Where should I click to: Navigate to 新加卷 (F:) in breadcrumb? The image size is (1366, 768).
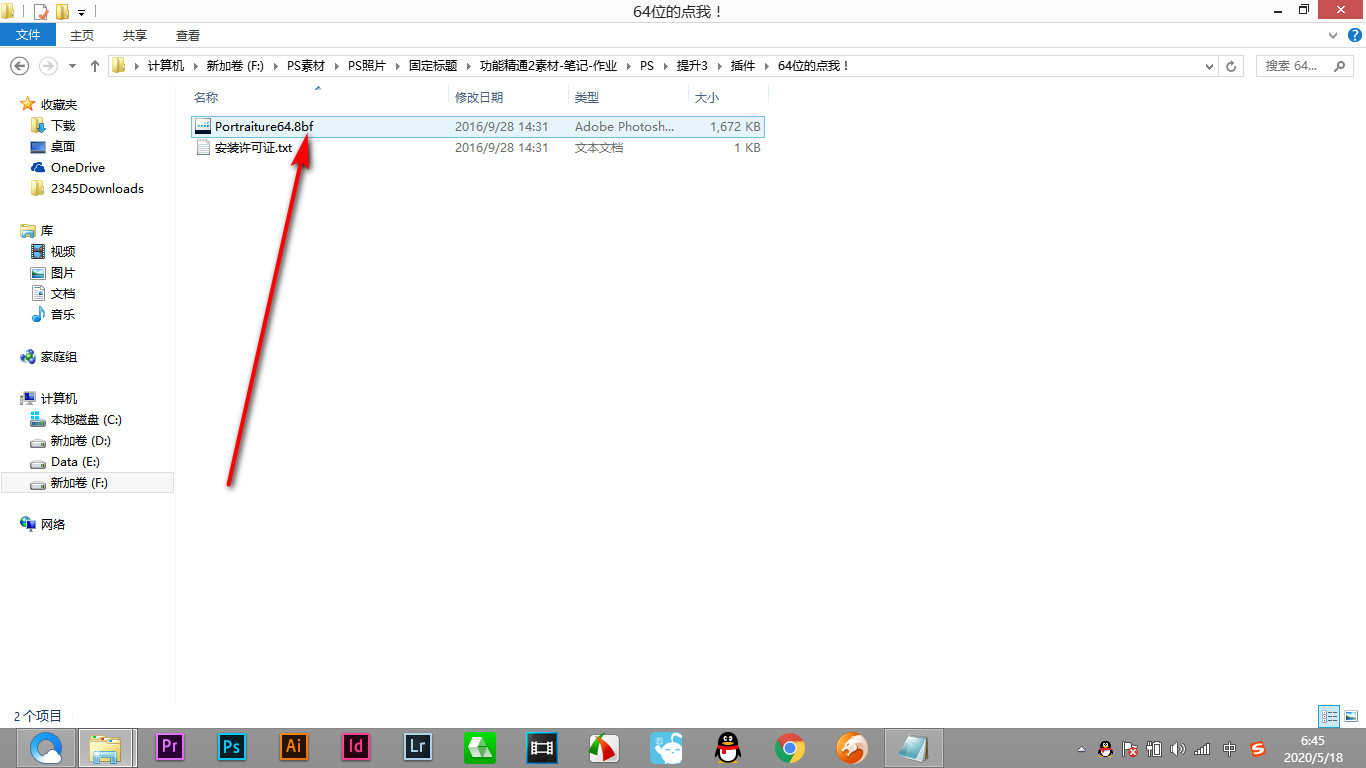[x=235, y=66]
